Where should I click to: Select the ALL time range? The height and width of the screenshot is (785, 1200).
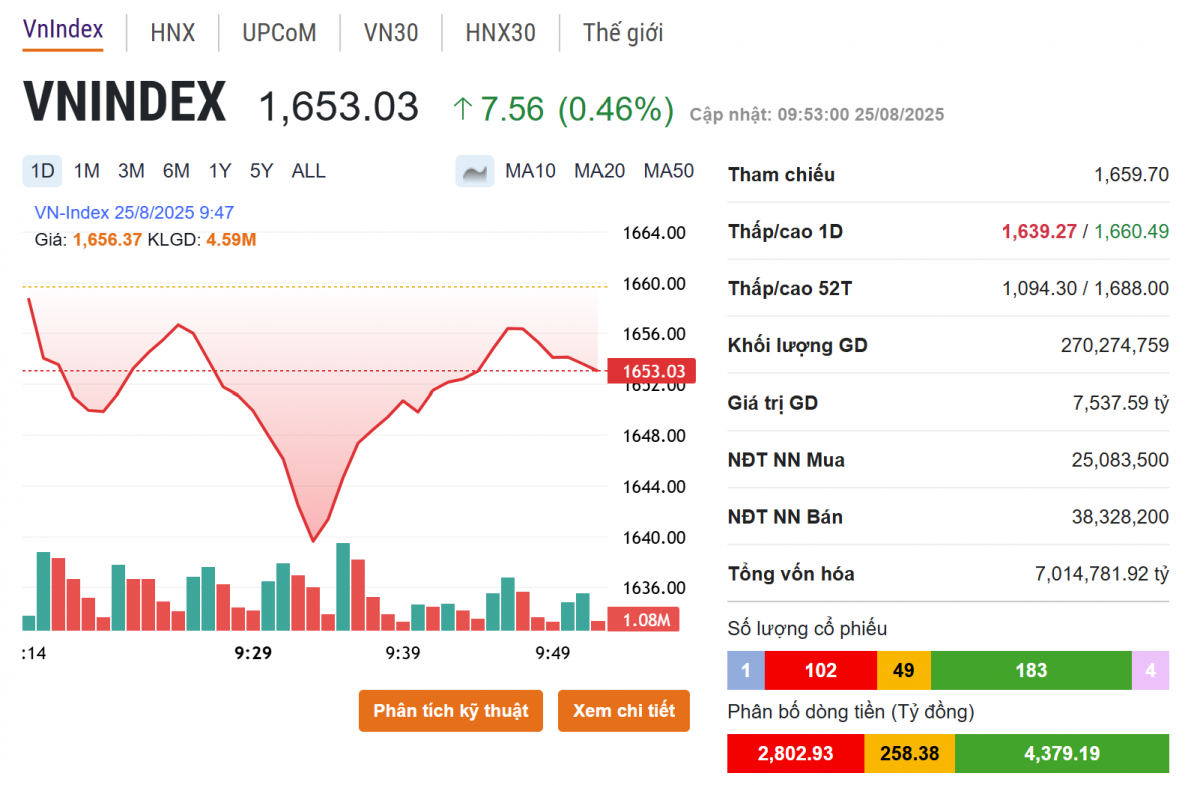tap(308, 171)
